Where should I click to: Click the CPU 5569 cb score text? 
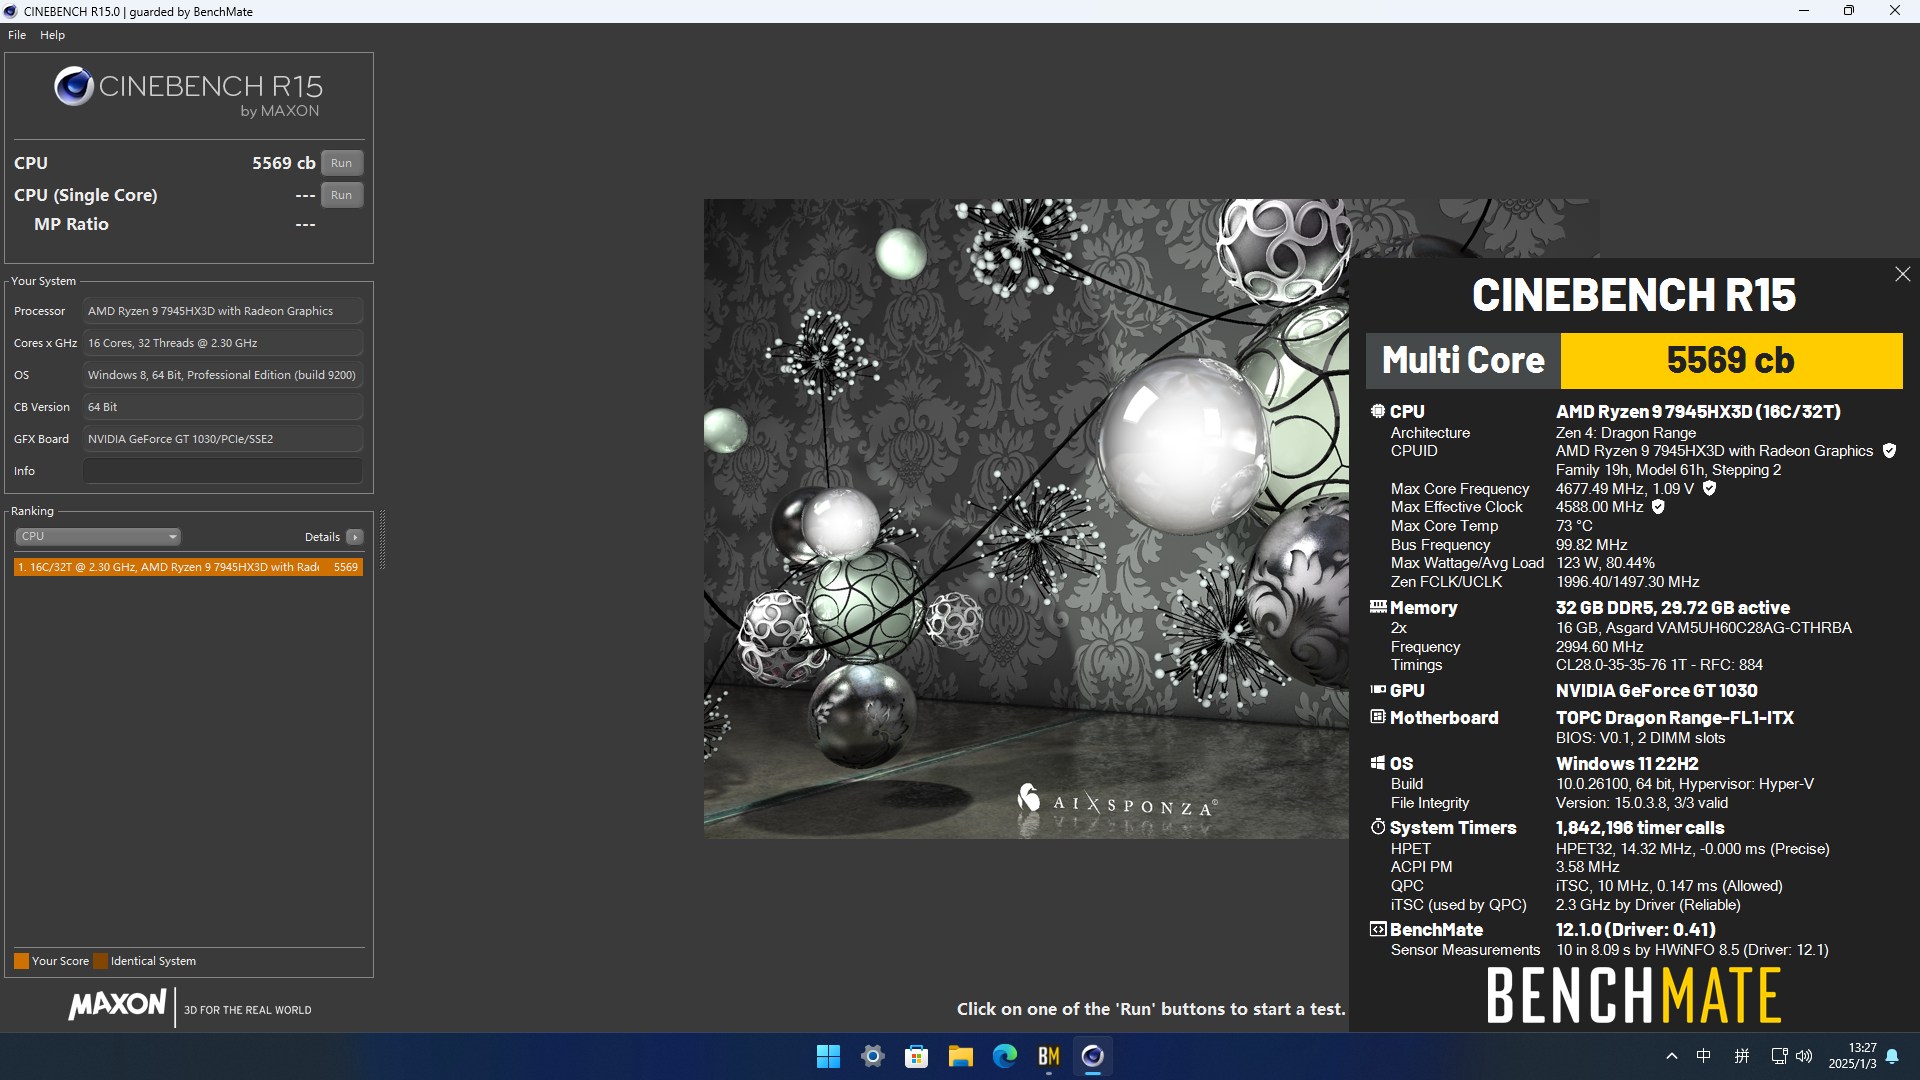(283, 163)
